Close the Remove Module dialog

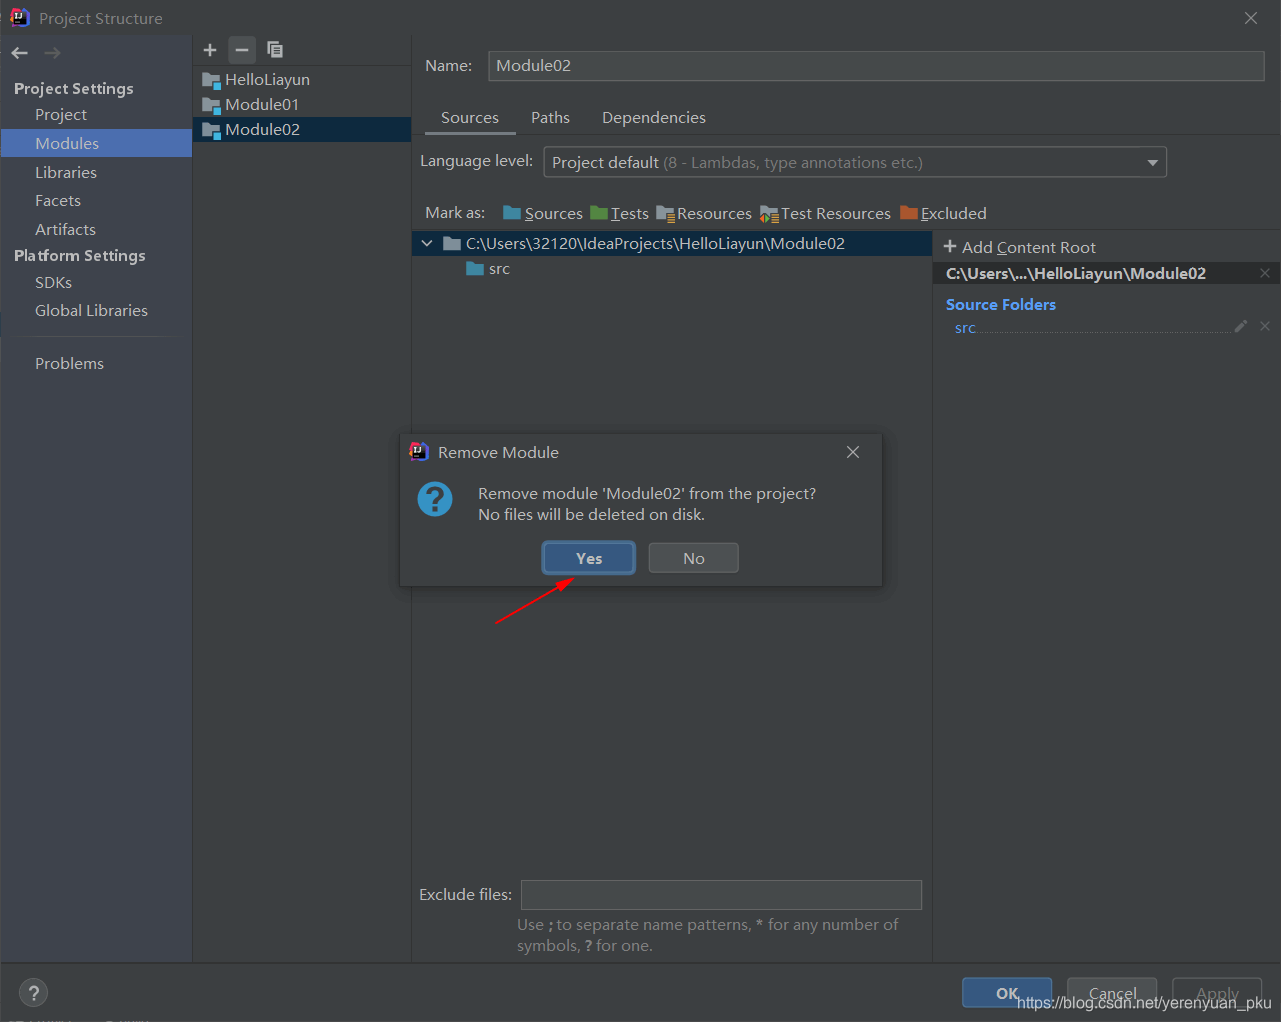point(853,452)
